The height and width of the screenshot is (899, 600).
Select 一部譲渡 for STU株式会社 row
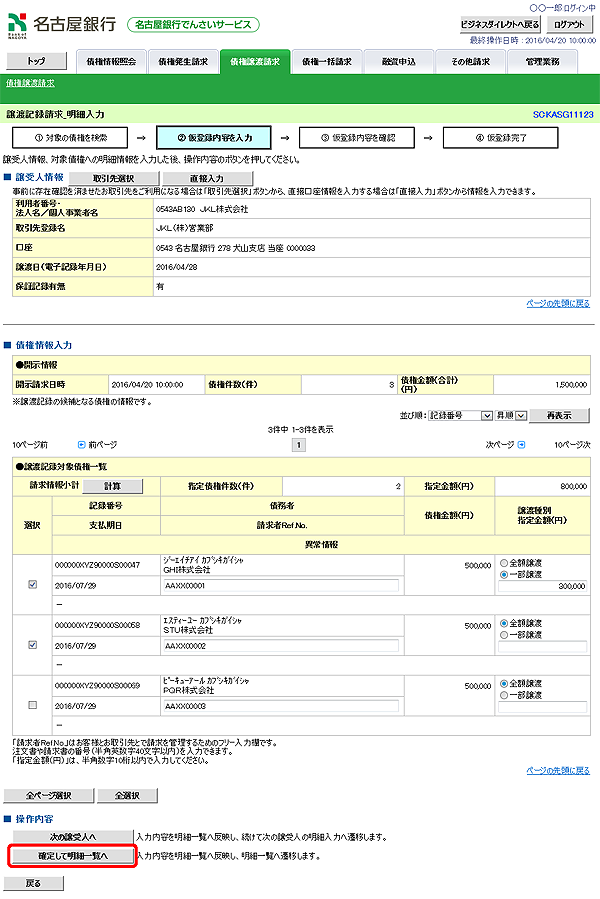pyautogui.click(x=504, y=635)
